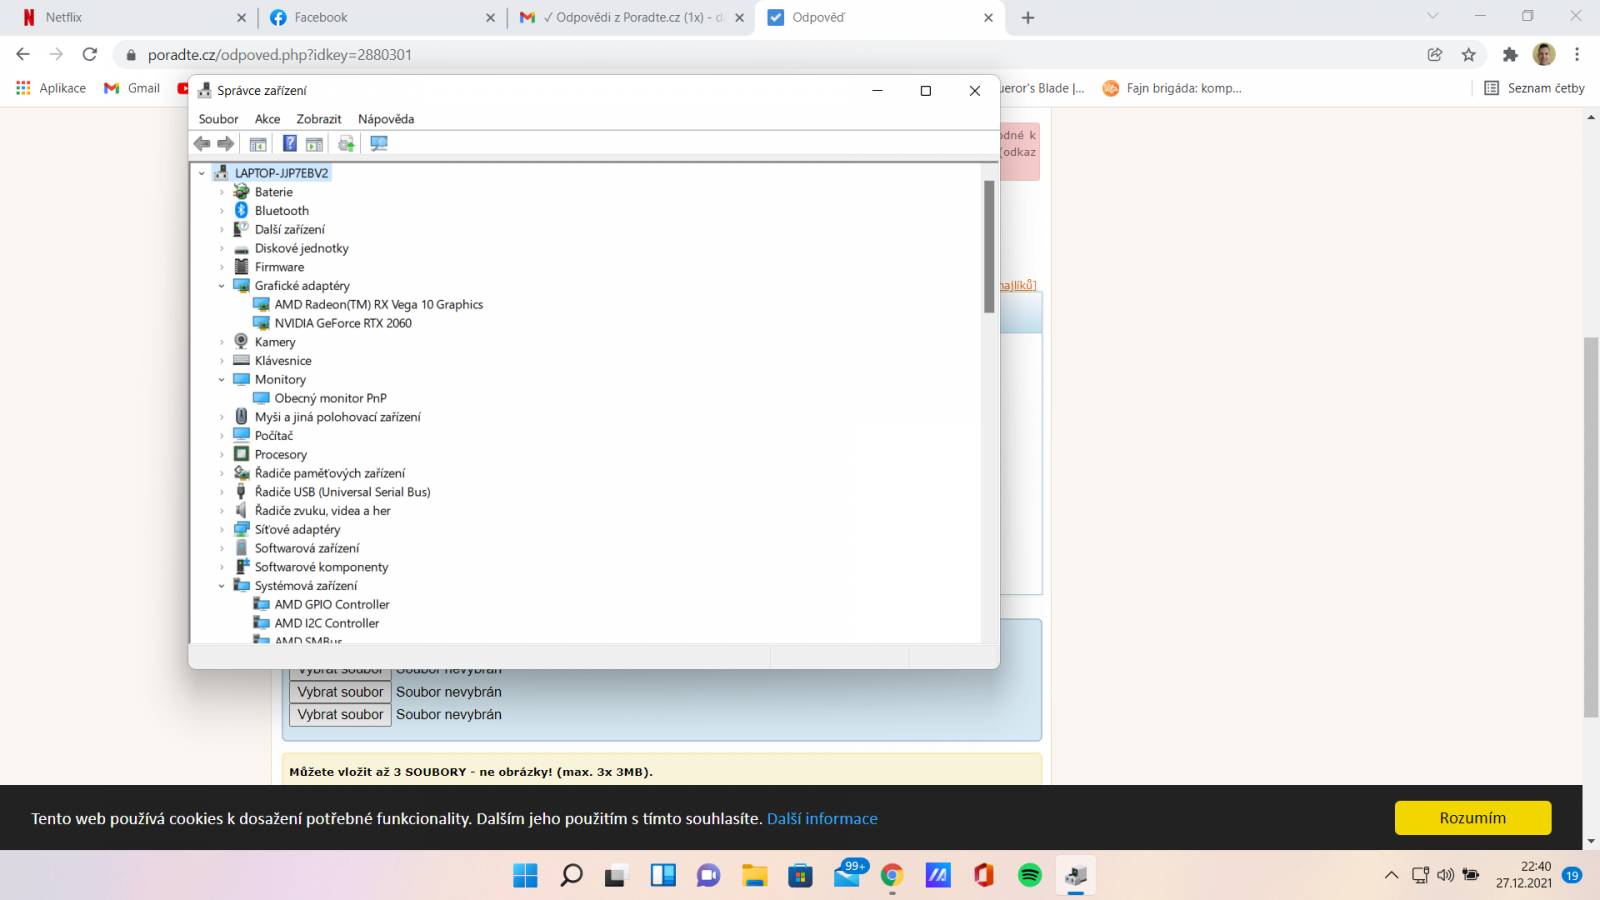Show hidden system tray icons chevron
Screen dimensions: 1600x900
1391,876
